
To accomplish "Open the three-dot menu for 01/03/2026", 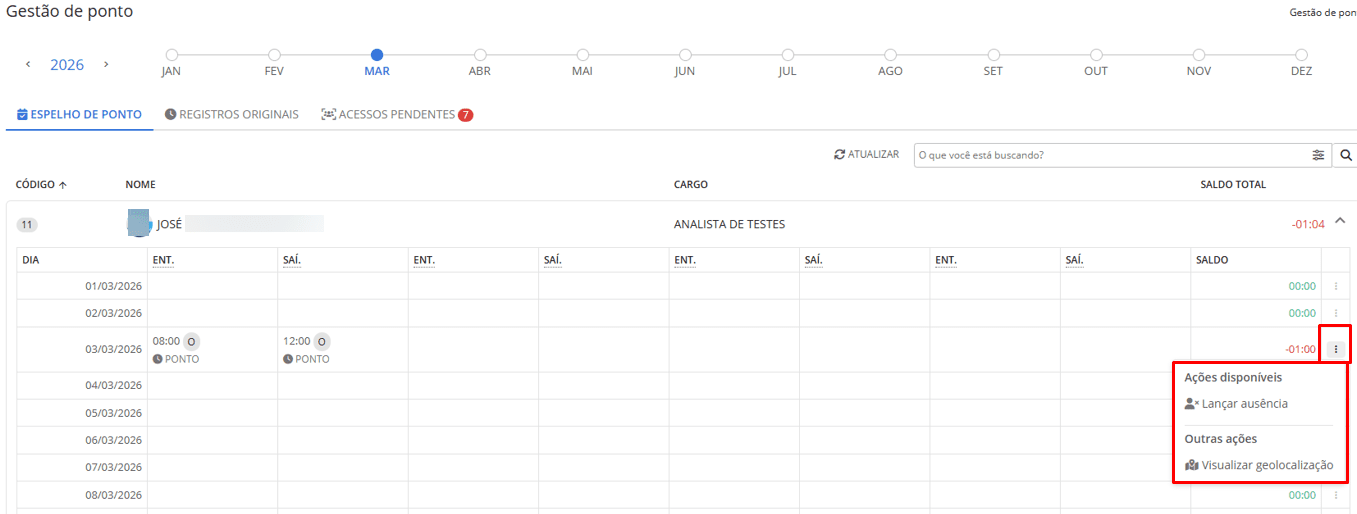I will point(1335,286).
